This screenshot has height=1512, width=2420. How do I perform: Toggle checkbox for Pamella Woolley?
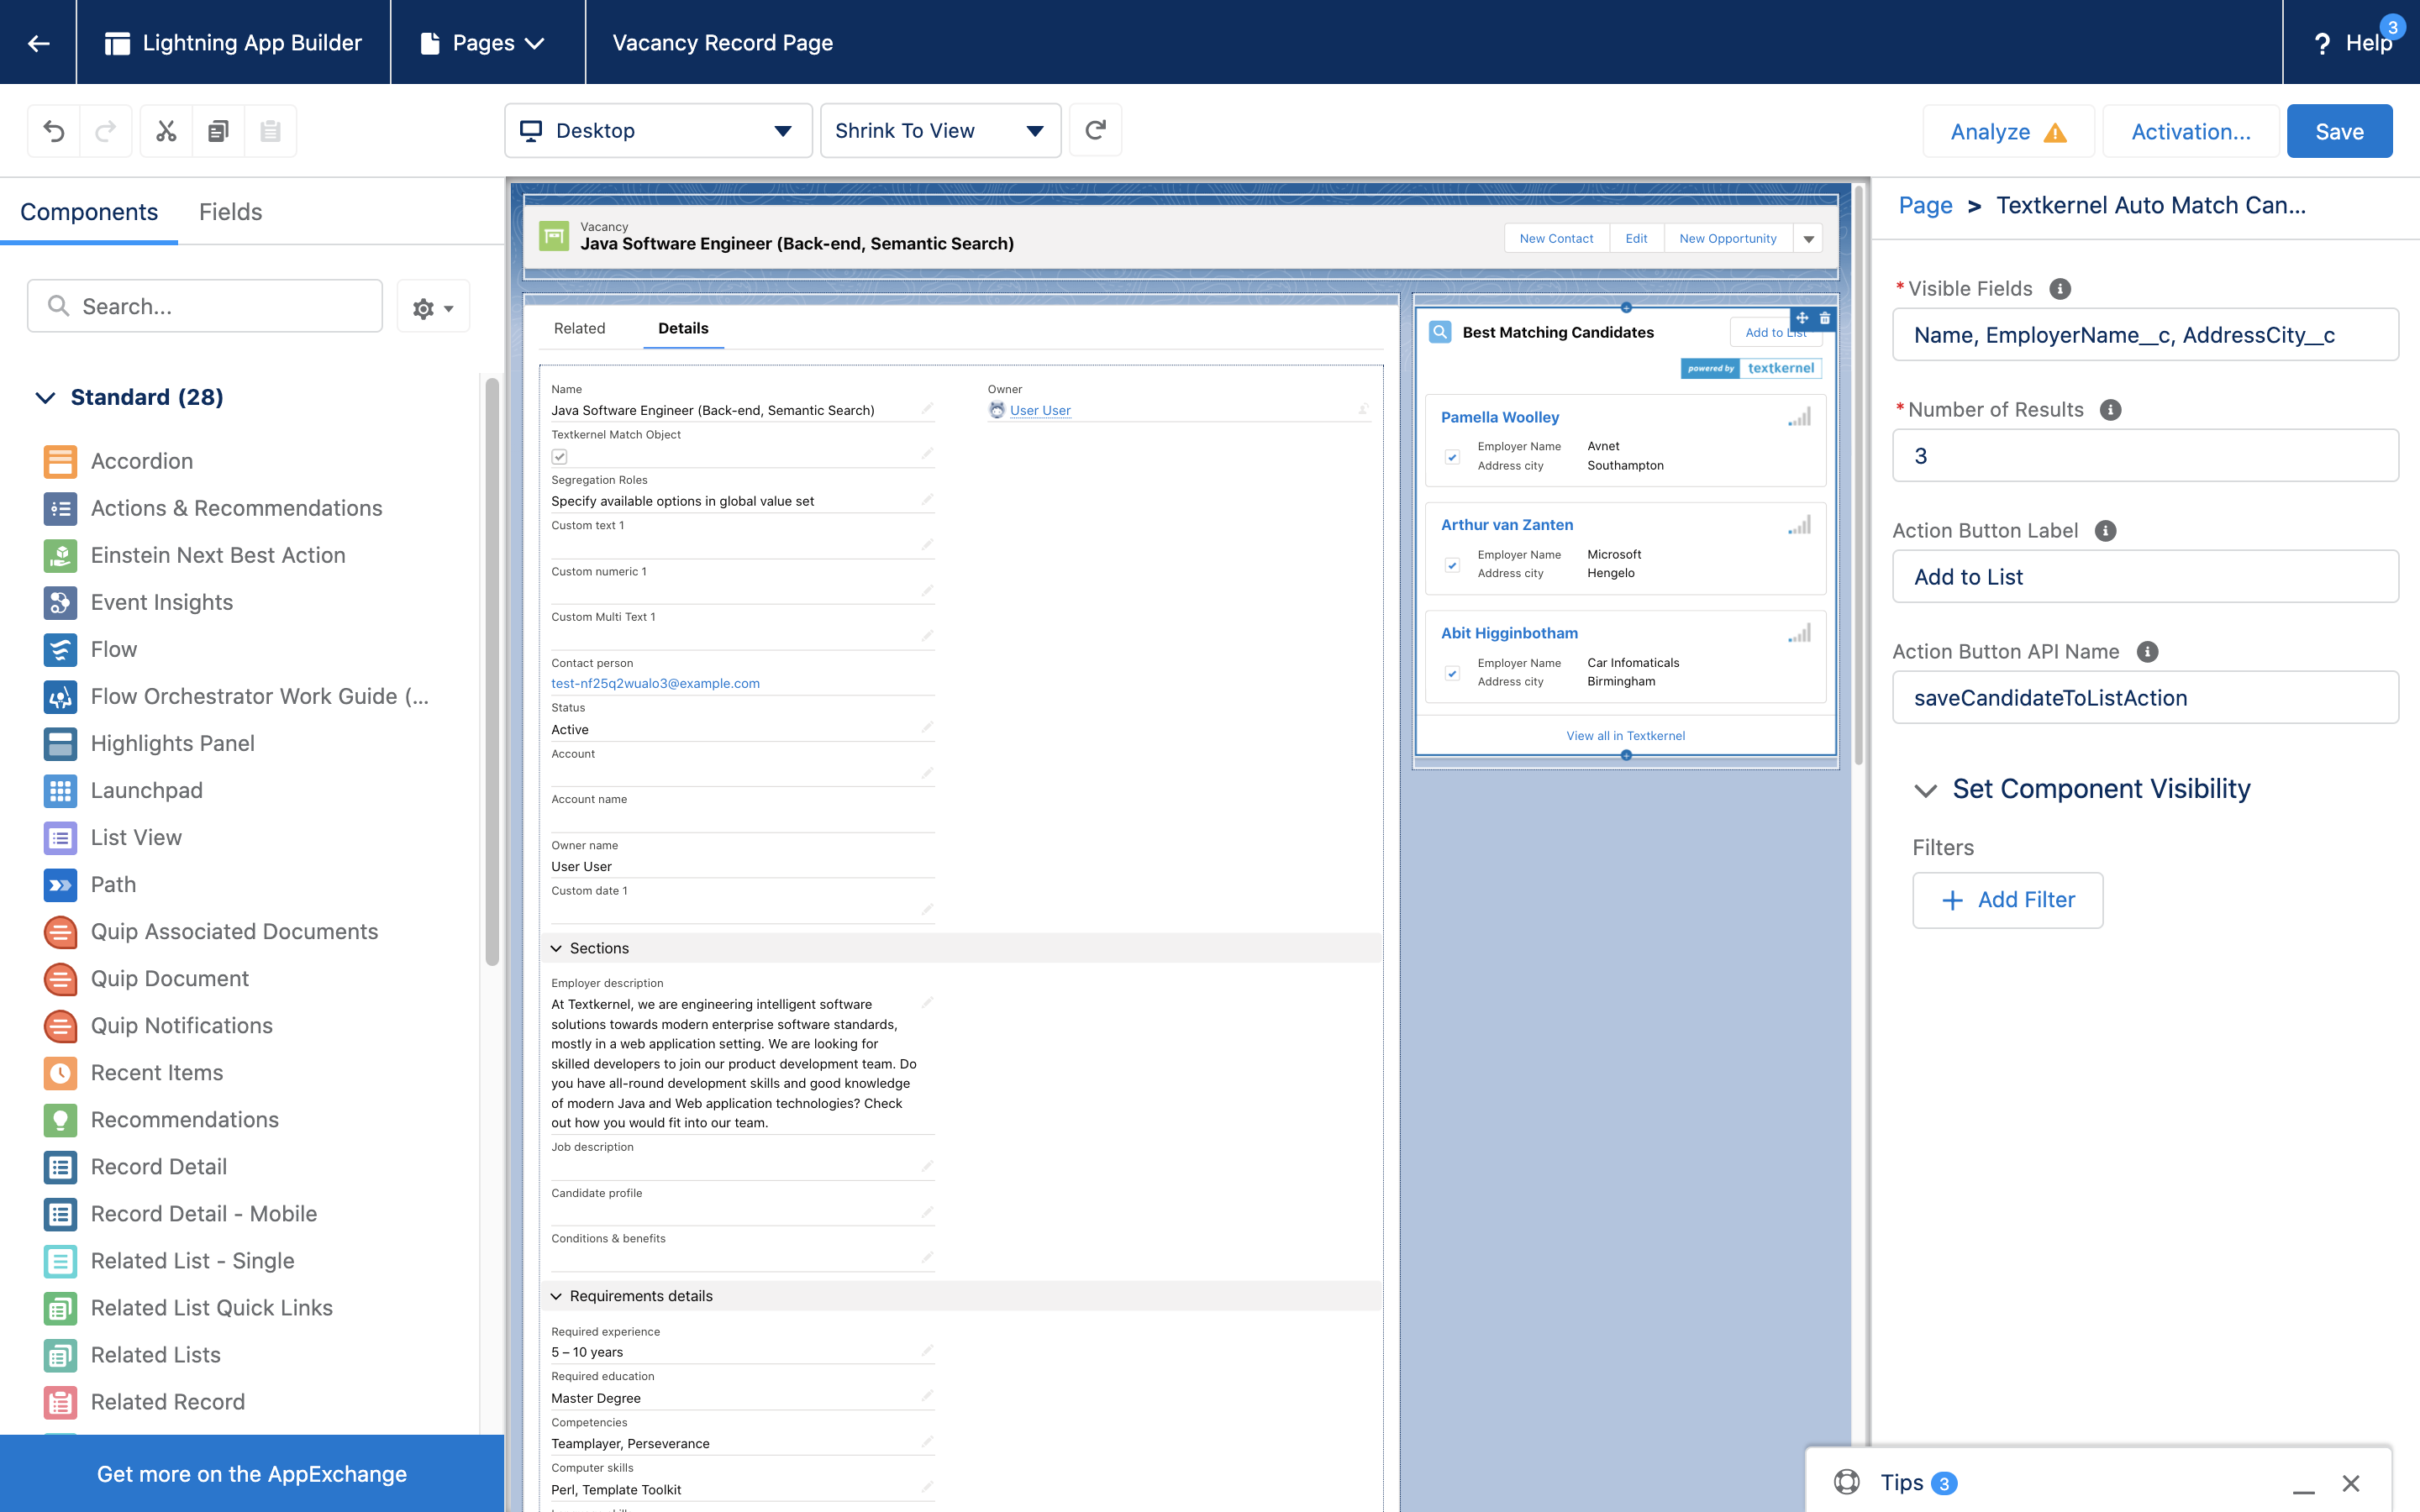coord(1452,457)
